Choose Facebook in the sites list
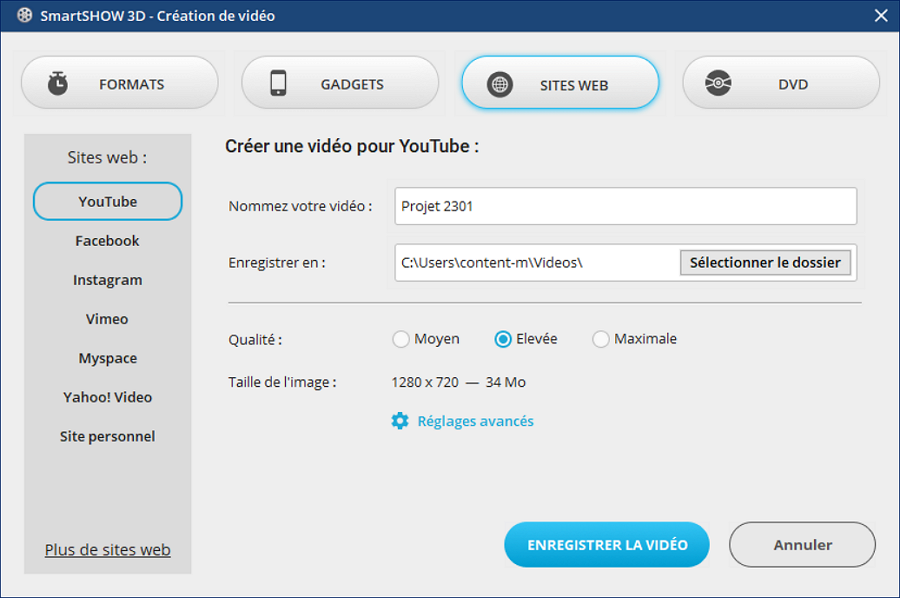This screenshot has width=900, height=598. pos(107,240)
